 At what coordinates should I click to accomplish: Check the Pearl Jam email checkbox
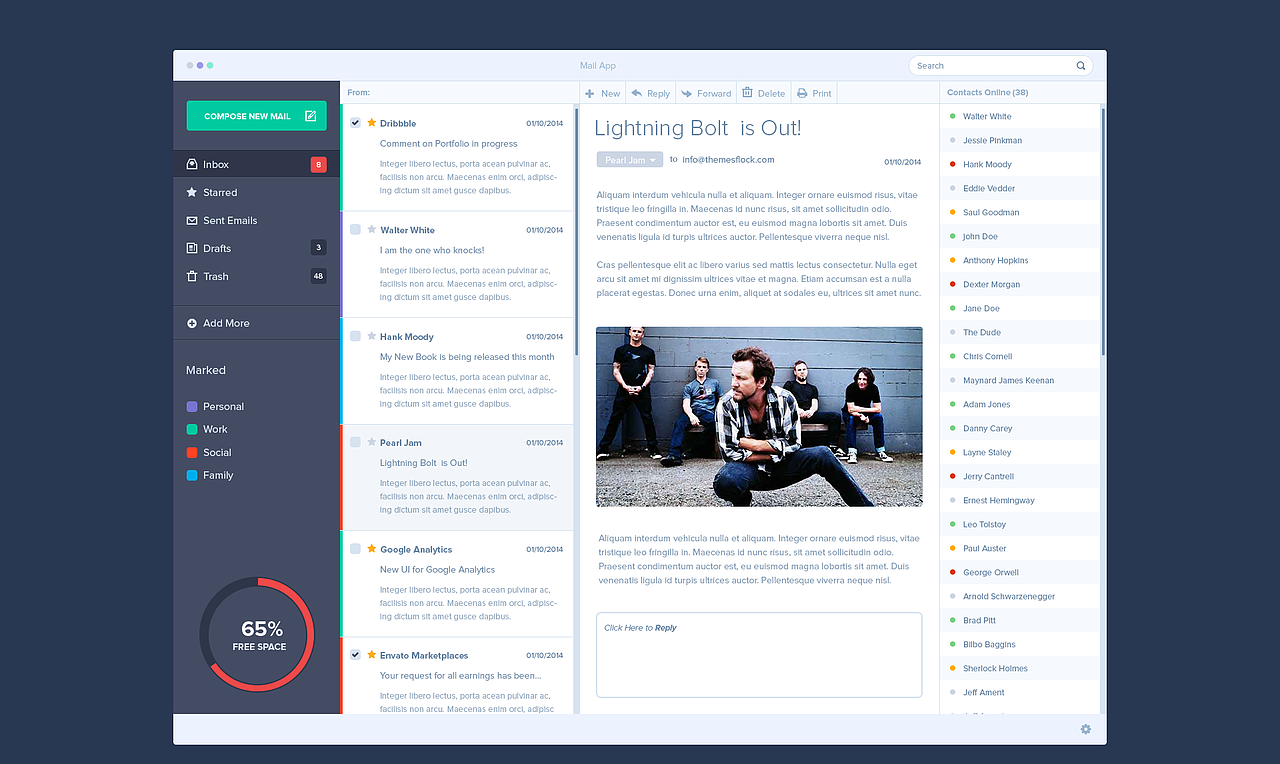tap(355, 442)
